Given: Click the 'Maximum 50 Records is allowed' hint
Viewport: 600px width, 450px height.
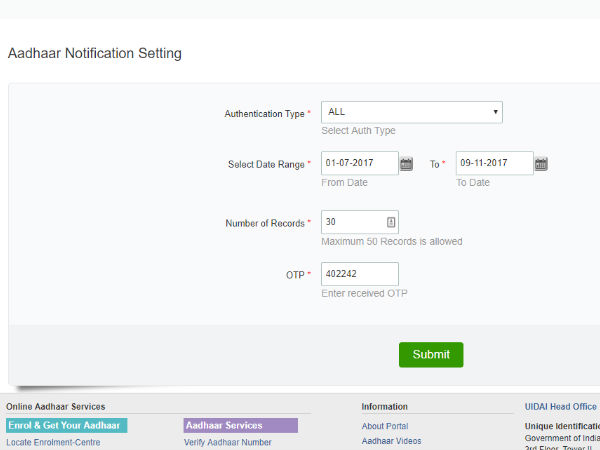Looking at the screenshot, I should [392, 241].
